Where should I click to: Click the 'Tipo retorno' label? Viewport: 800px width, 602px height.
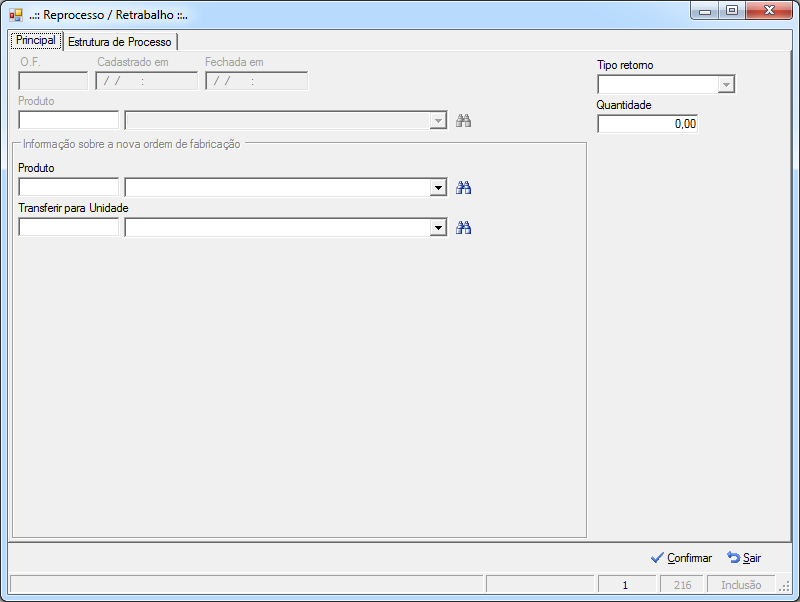625,65
